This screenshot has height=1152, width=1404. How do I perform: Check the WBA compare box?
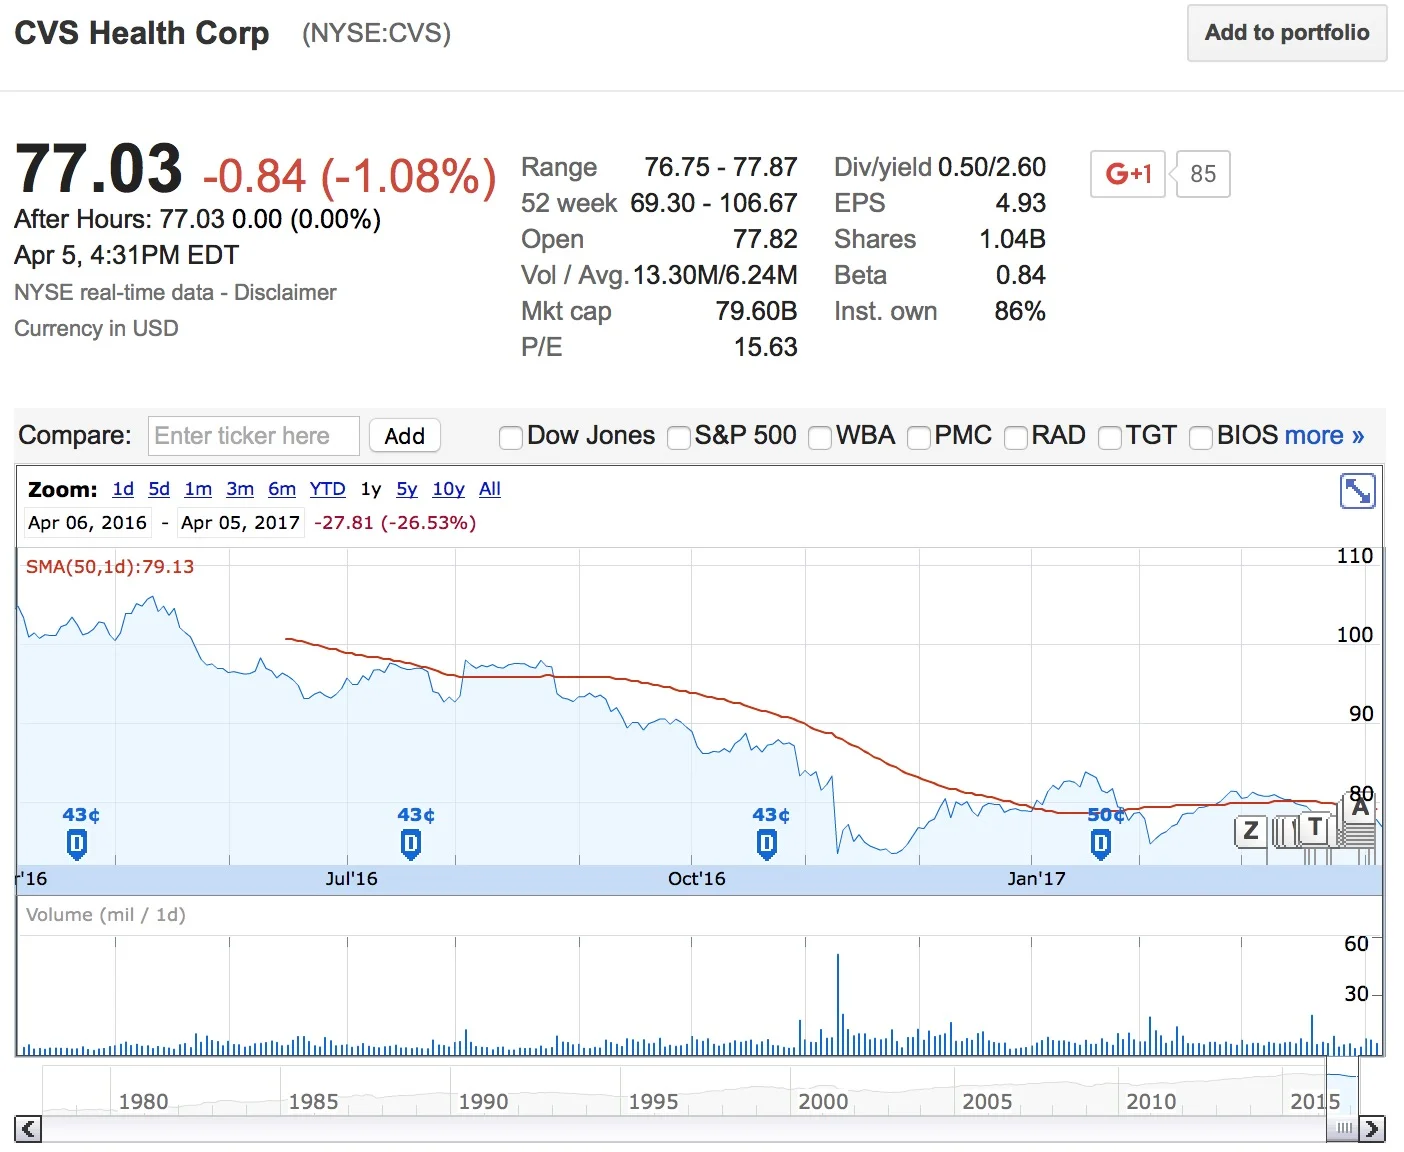click(820, 437)
